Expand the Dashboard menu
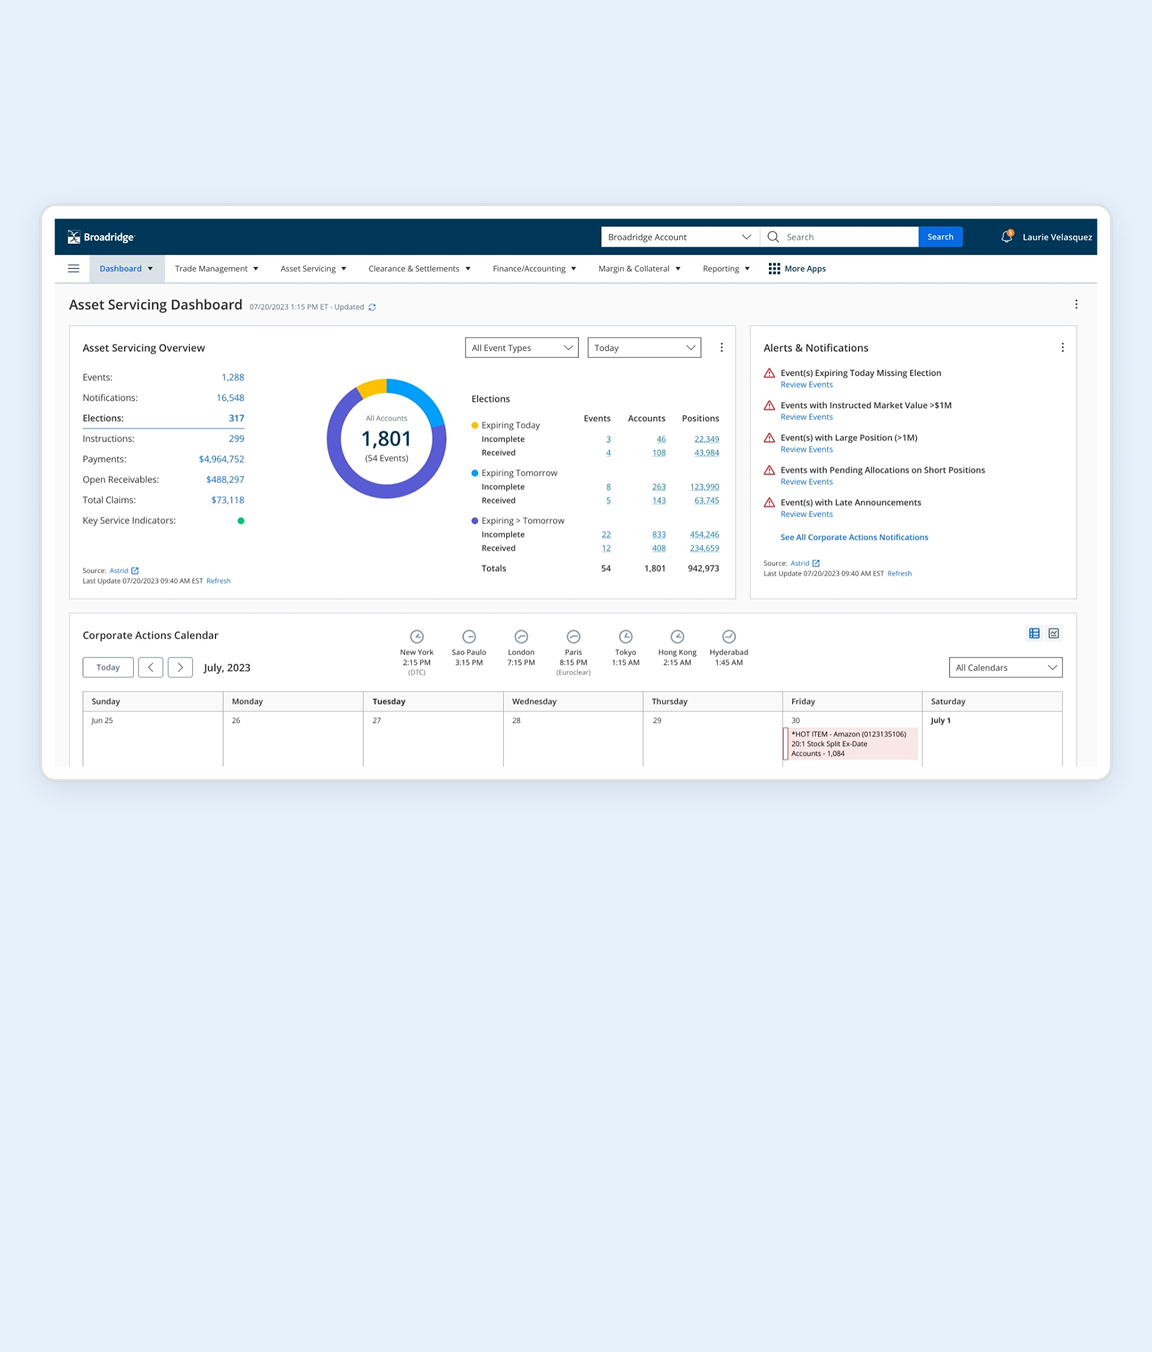Screen dimensions: 1152x1352 pos(126,269)
